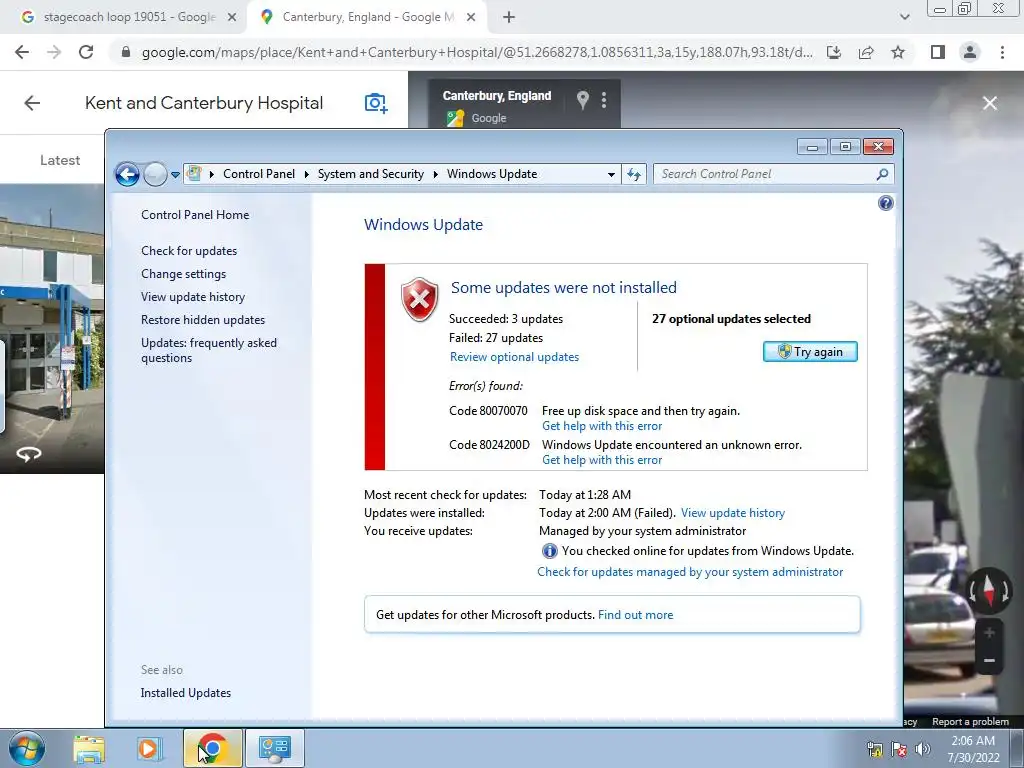This screenshot has width=1024, height=768.
Task: Select Control Panel breadcrumb segment
Action: click(259, 174)
